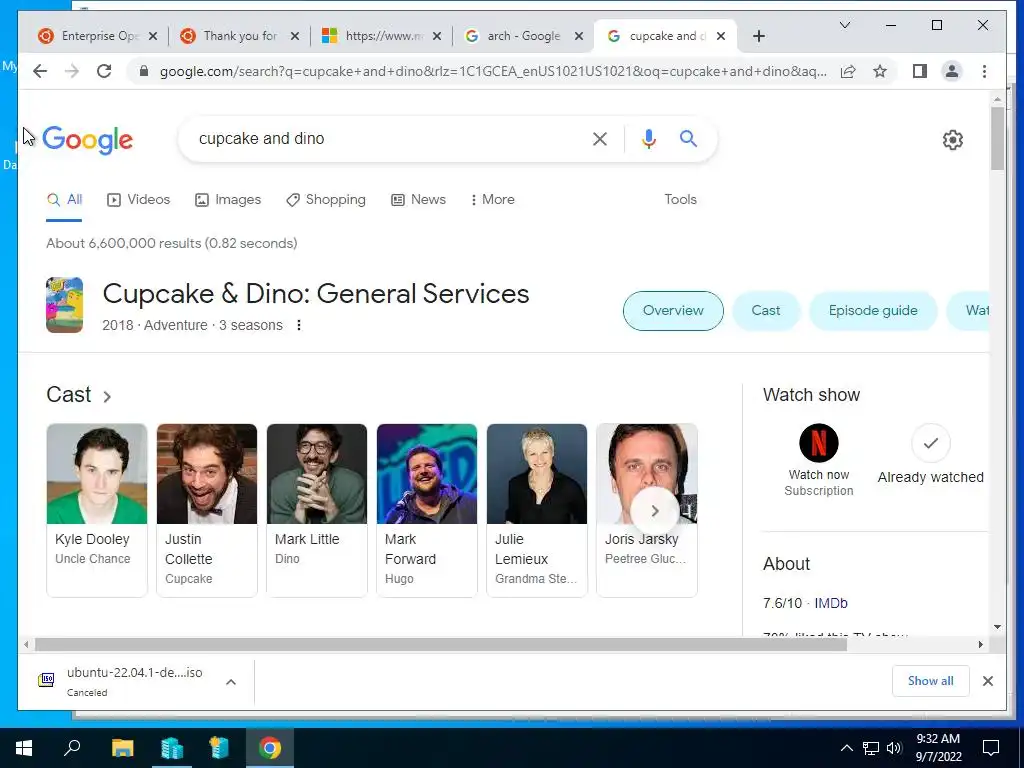Click the Chrome address bar URL
This screenshot has height=768, width=1024.
(493, 71)
